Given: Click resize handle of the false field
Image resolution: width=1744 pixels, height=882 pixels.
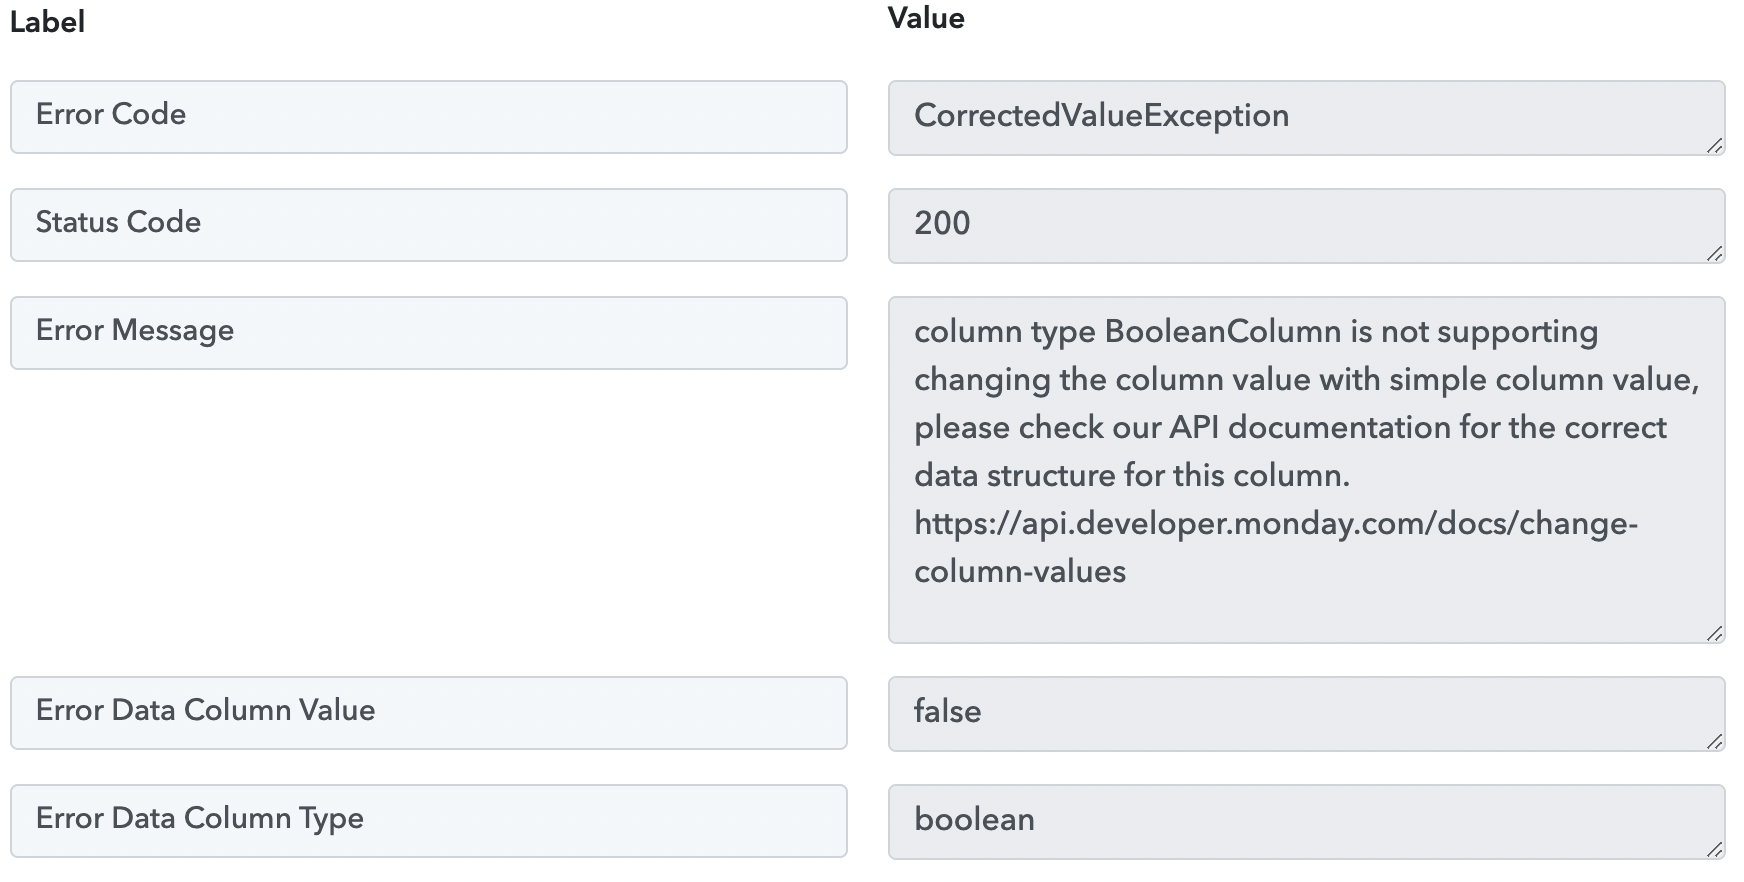Looking at the screenshot, I should click(x=1714, y=742).
